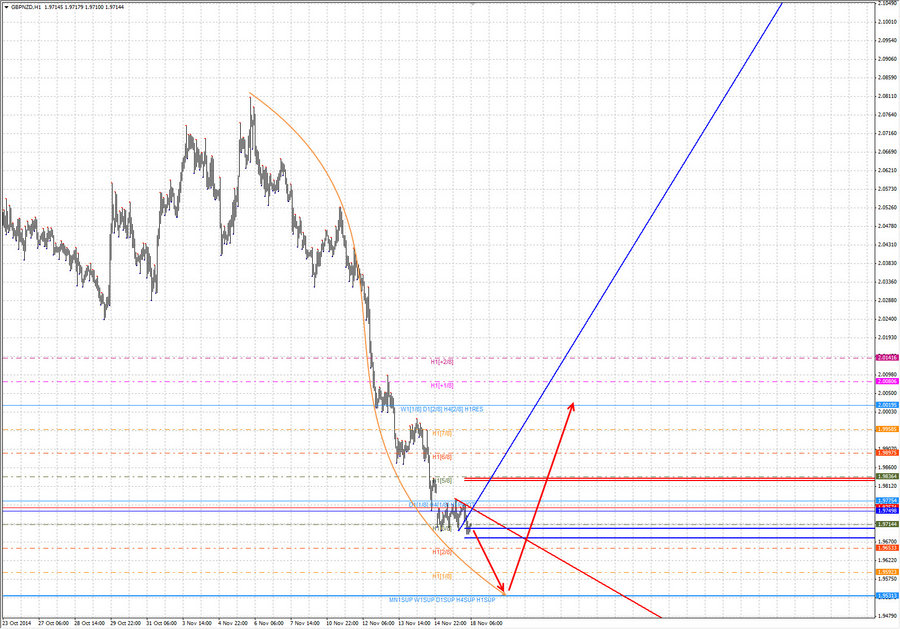The width and height of the screenshot is (900, 629).
Task: Click the red-orange 1.96533 price tag
Action: pyautogui.click(x=887, y=548)
